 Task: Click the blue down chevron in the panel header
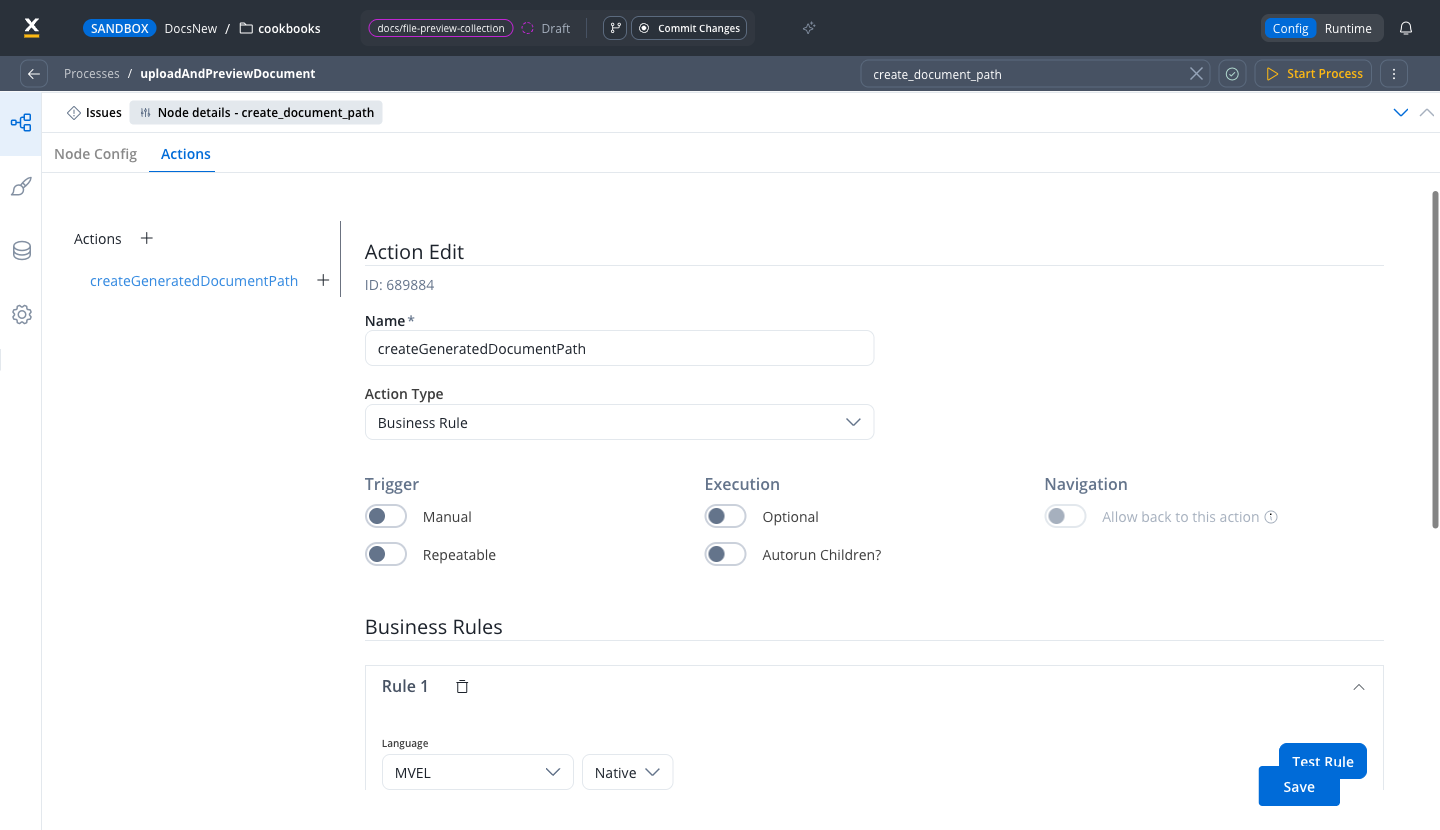coord(1401,112)
